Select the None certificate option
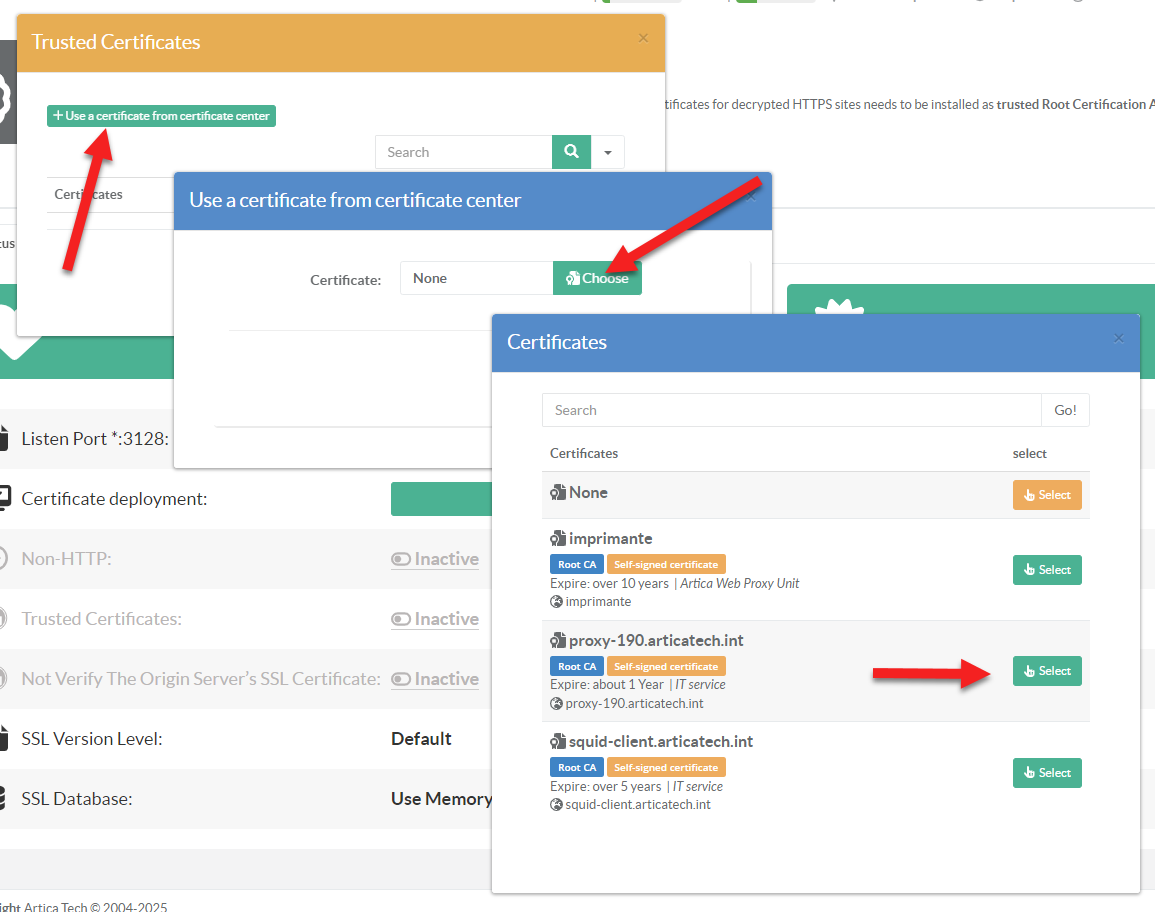1155x912 pixels. pos(1047,495)
